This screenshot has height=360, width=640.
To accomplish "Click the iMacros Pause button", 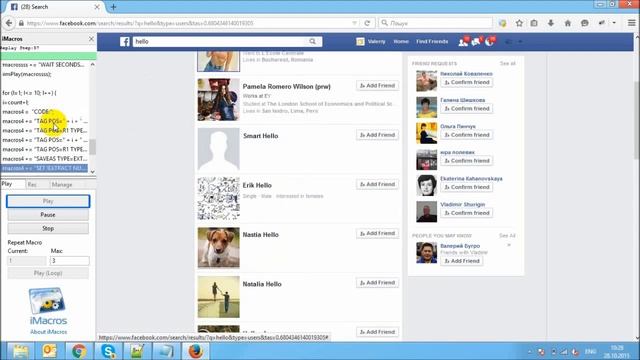I will 48,215.
